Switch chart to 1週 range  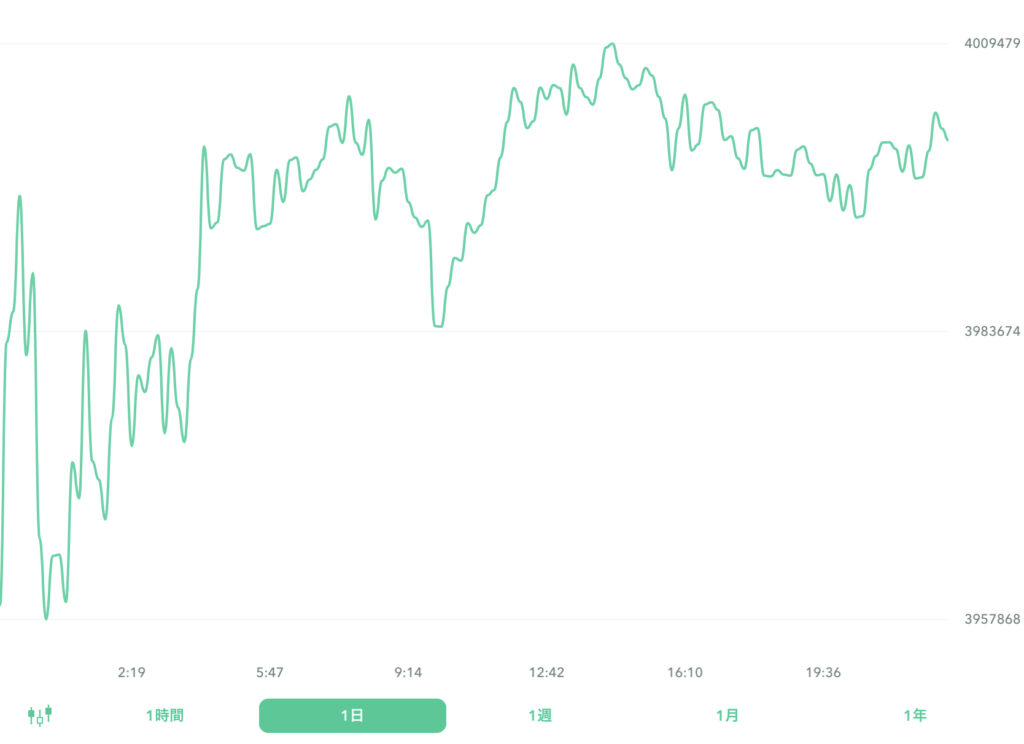(540, 715)
